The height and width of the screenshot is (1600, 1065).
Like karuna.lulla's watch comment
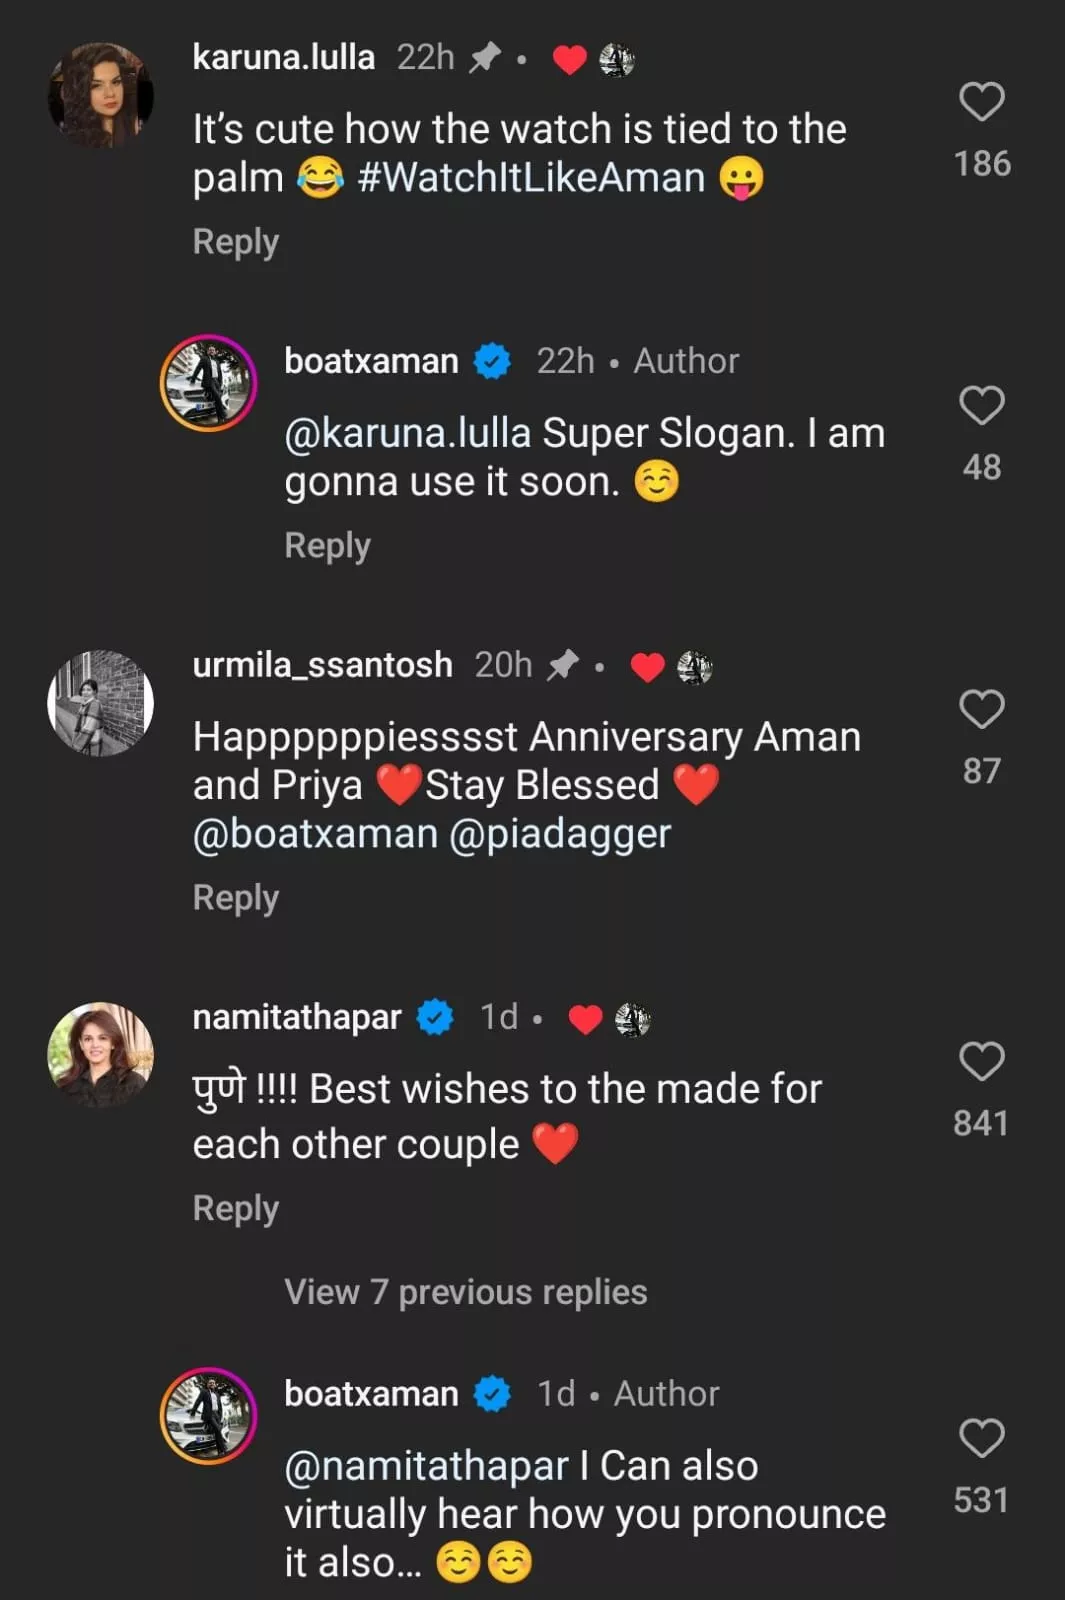(981, 102)
